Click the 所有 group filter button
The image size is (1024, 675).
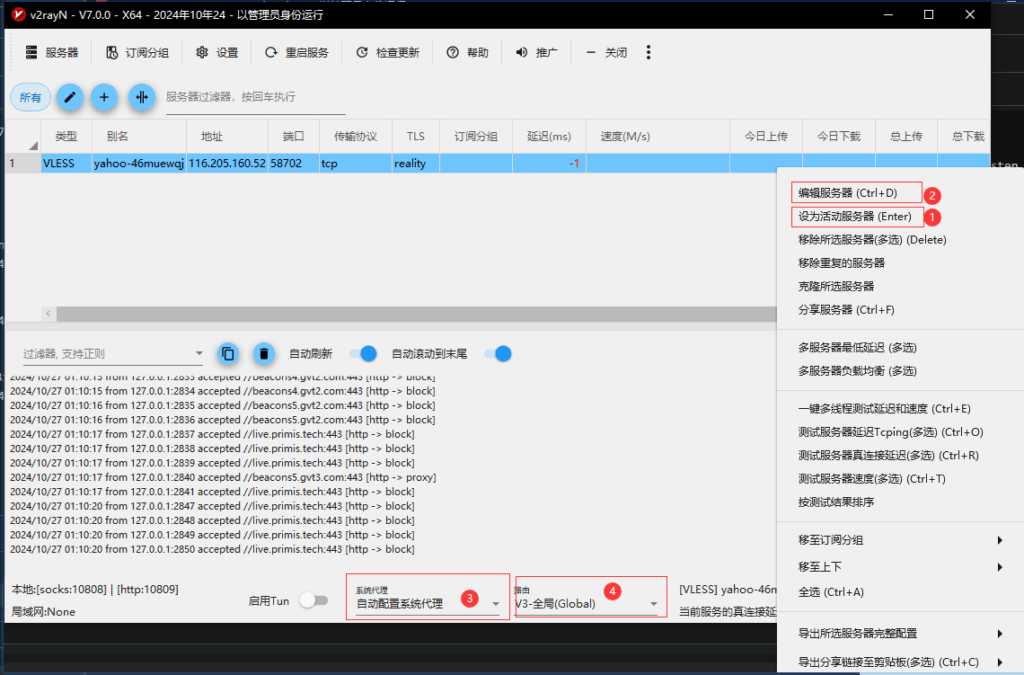[30, 97]
